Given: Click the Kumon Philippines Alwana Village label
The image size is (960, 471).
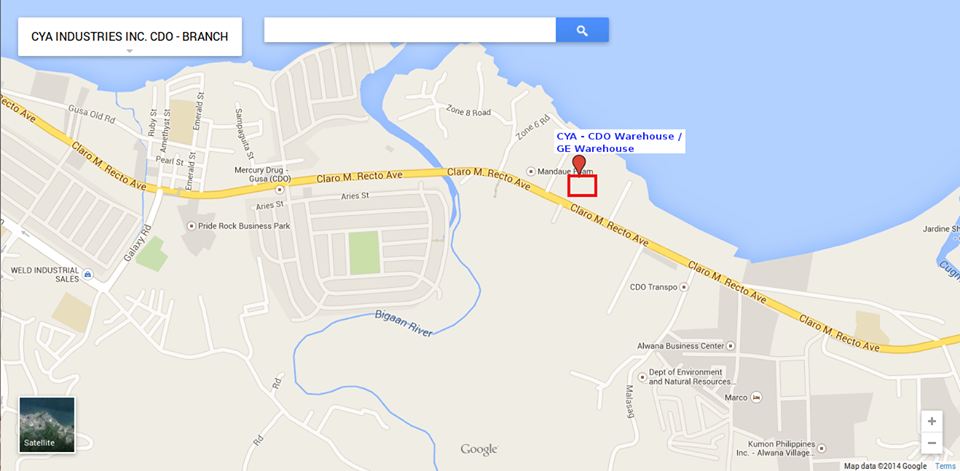Looking at the screenshot, I should pos(782,448).
